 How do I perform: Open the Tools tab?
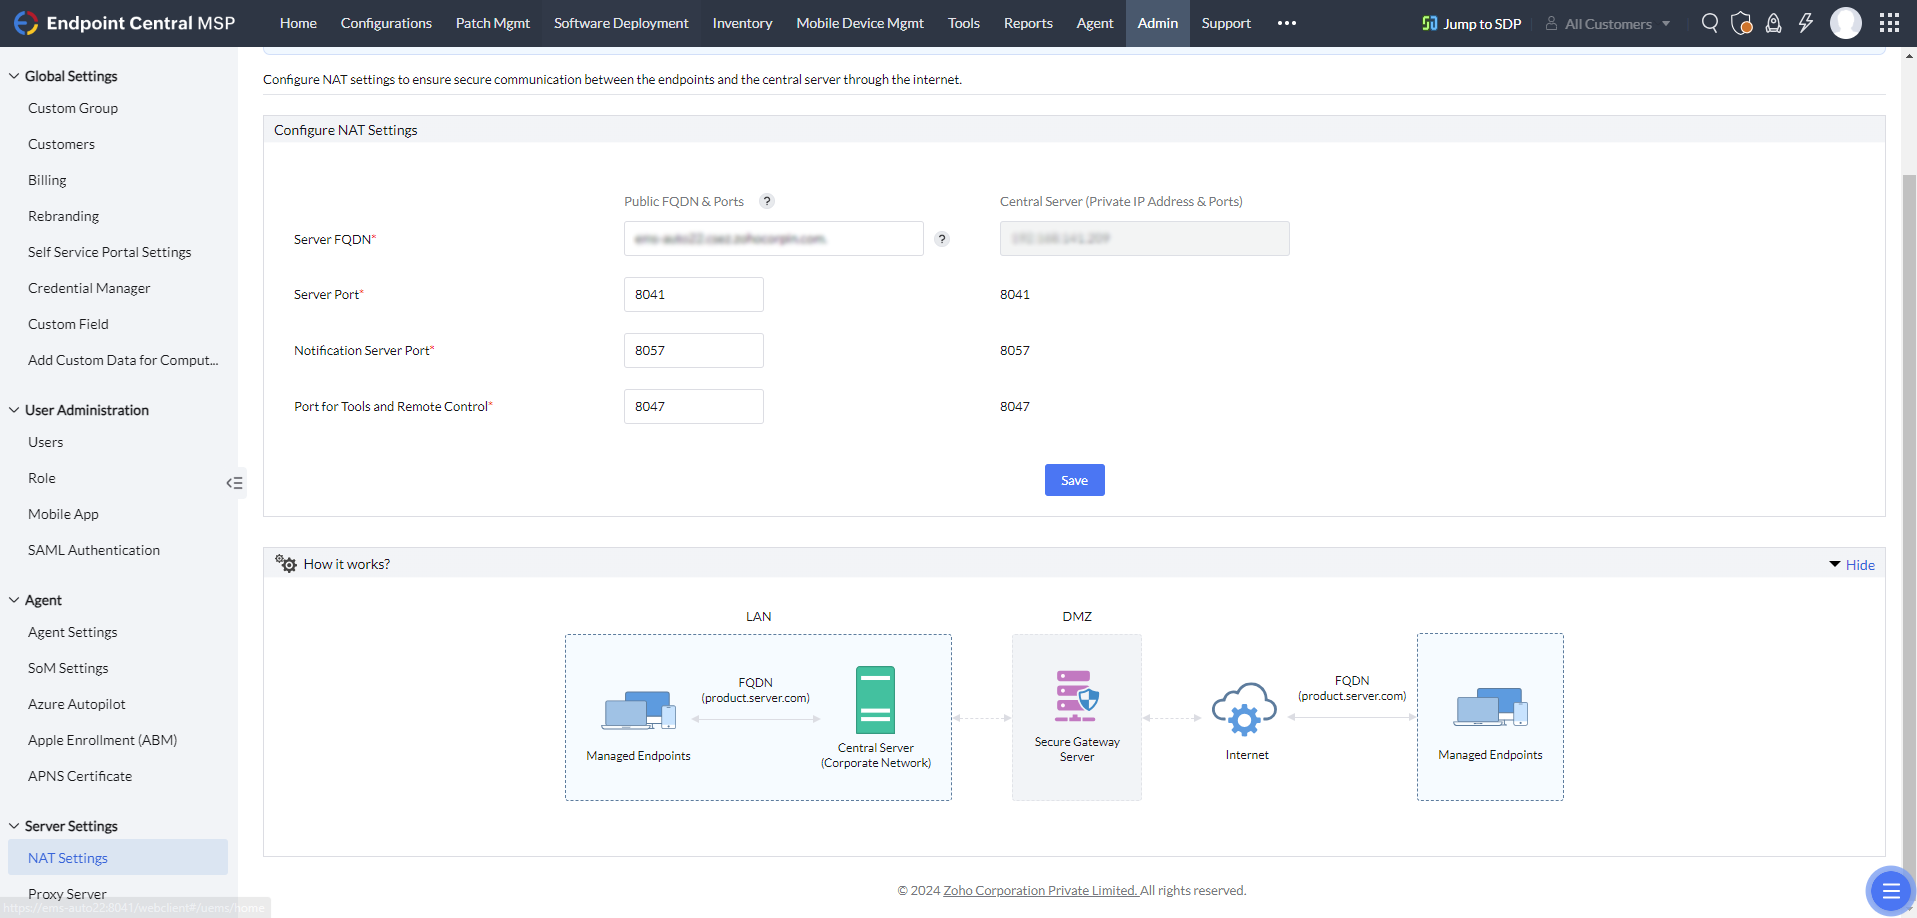[x=964, y=23]
